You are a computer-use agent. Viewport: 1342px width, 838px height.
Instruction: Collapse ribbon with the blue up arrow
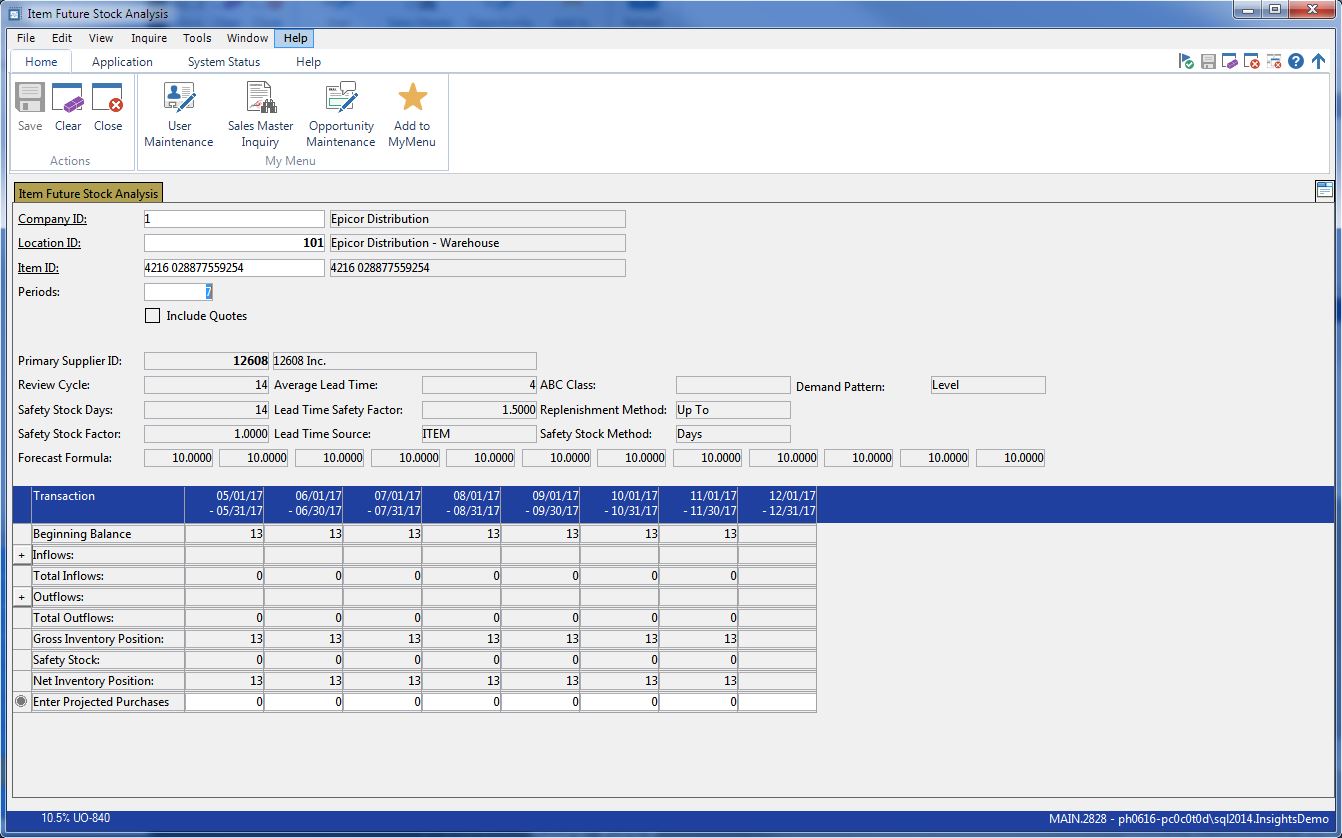coord(1318,62)
